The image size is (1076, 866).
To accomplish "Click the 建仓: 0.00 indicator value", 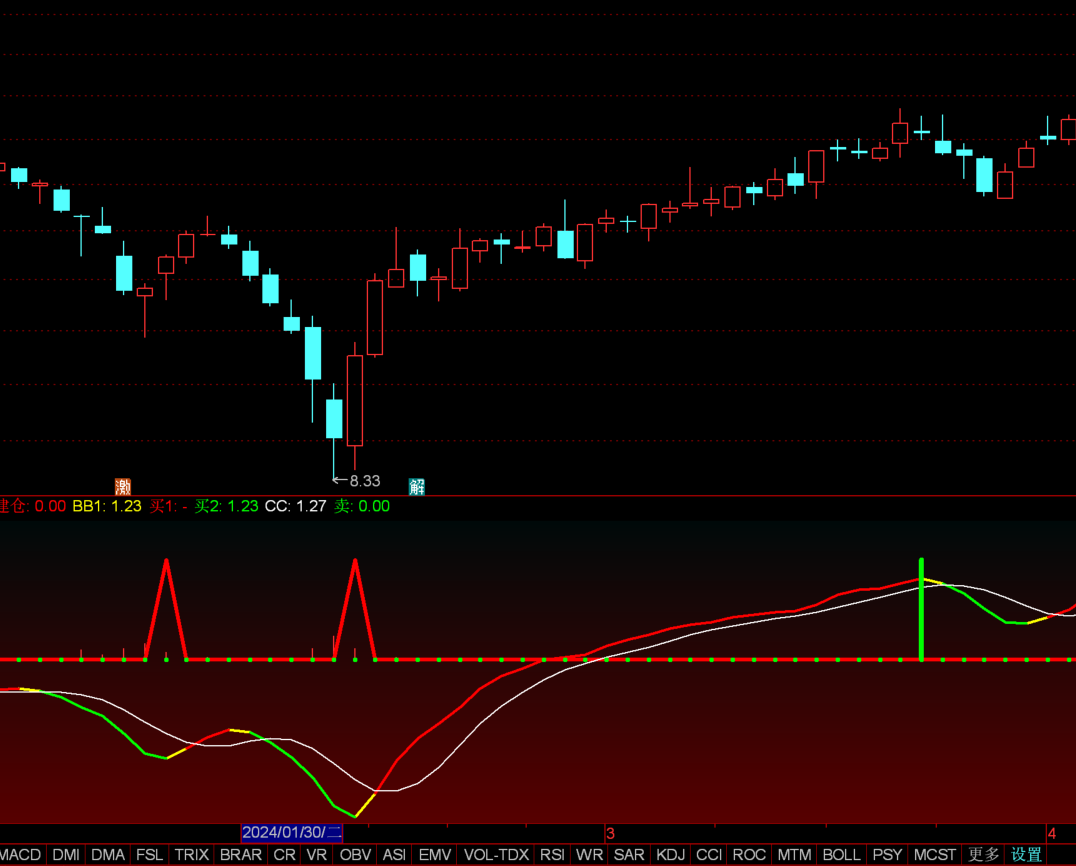I will tap(32, 506).
